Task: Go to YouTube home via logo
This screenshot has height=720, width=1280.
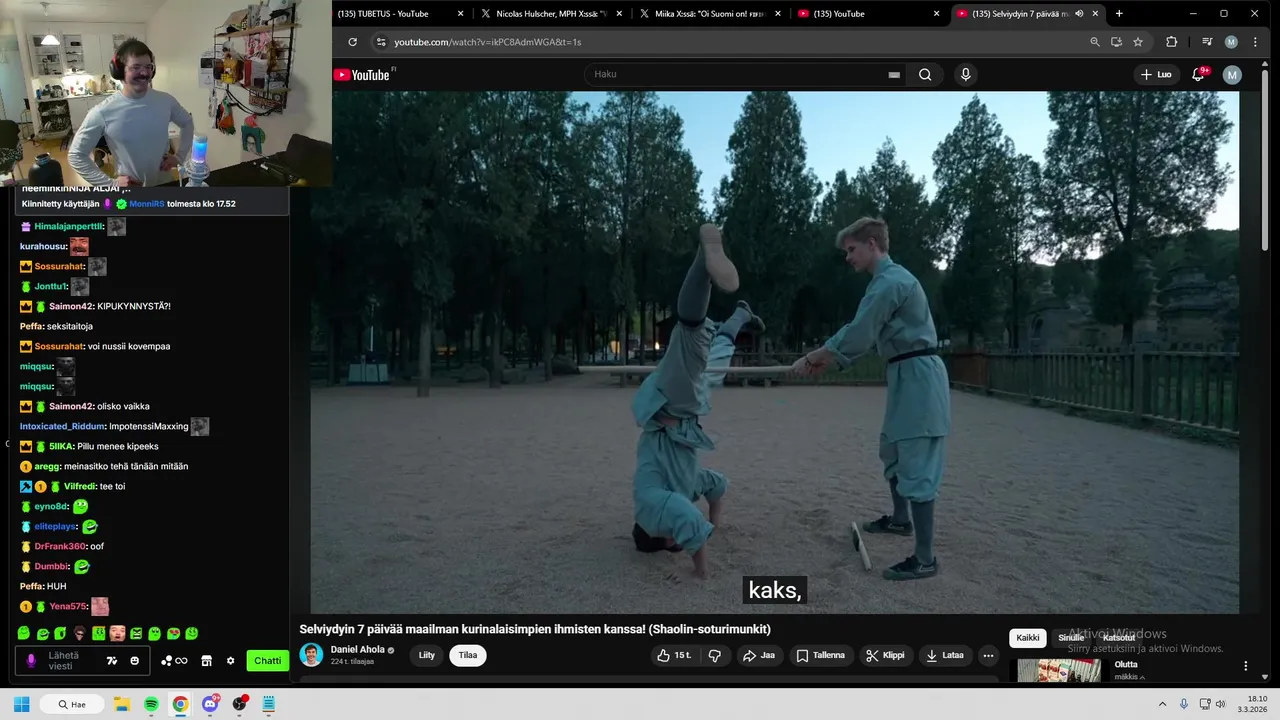Action: click(x=362, y=75)
